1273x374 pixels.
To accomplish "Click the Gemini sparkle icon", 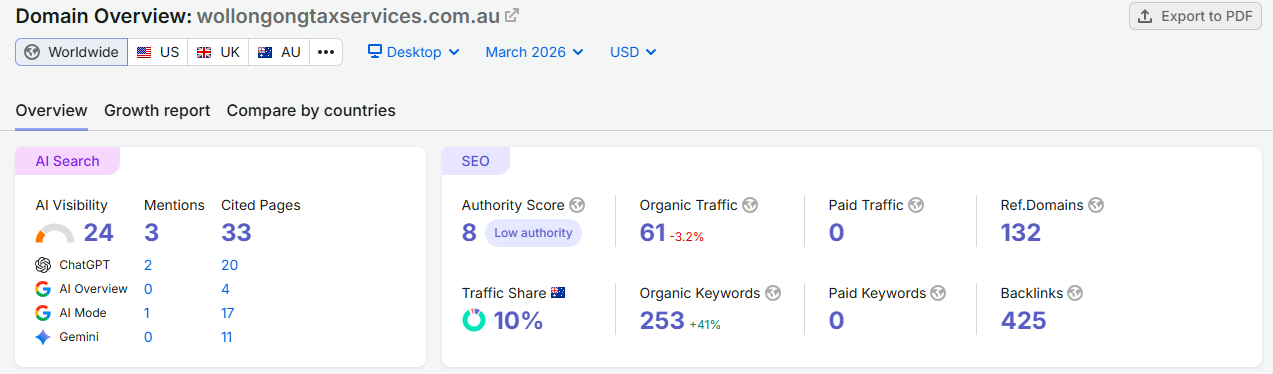I will pos(43,337).
